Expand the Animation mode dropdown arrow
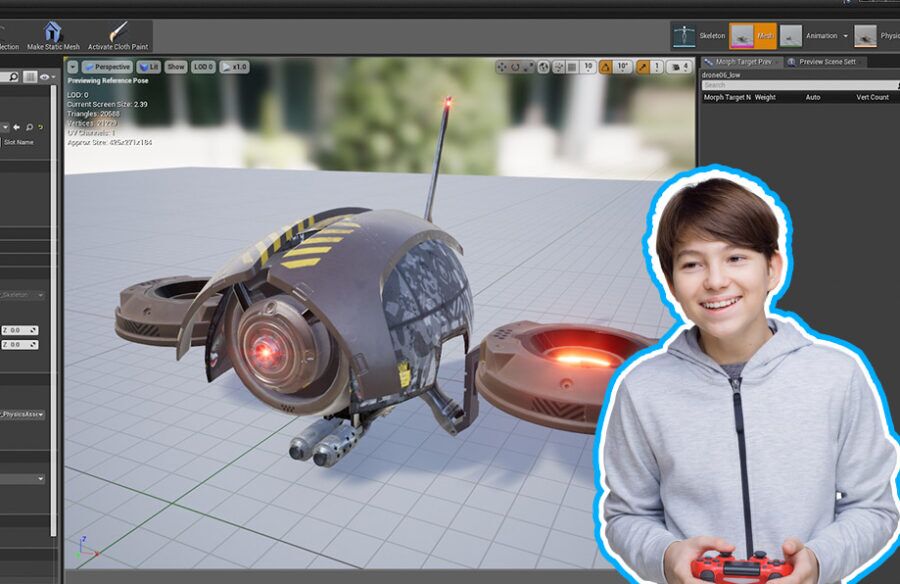 pyautogui.click(x=846, y=36)
